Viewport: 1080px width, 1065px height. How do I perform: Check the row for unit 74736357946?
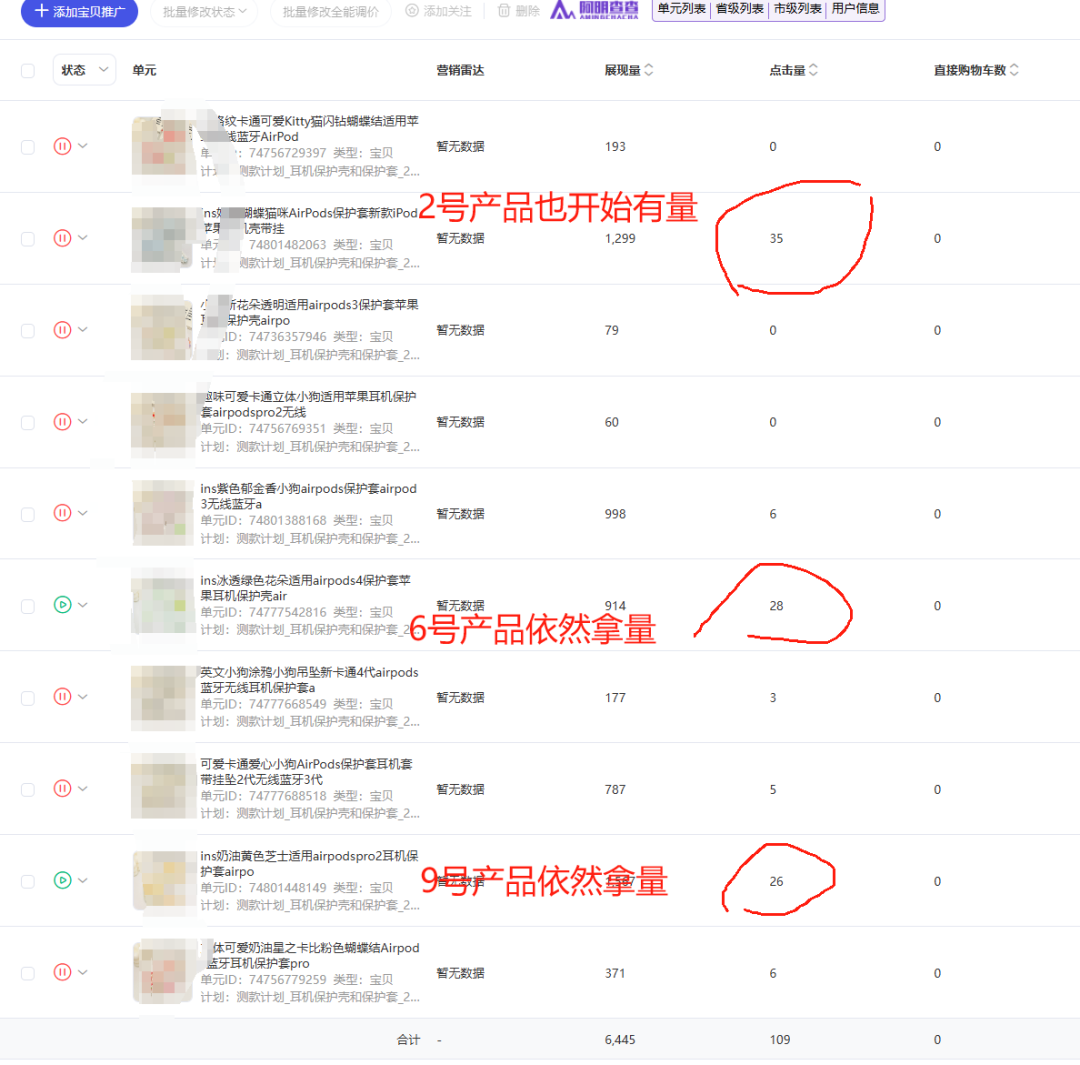coord(28,331)
